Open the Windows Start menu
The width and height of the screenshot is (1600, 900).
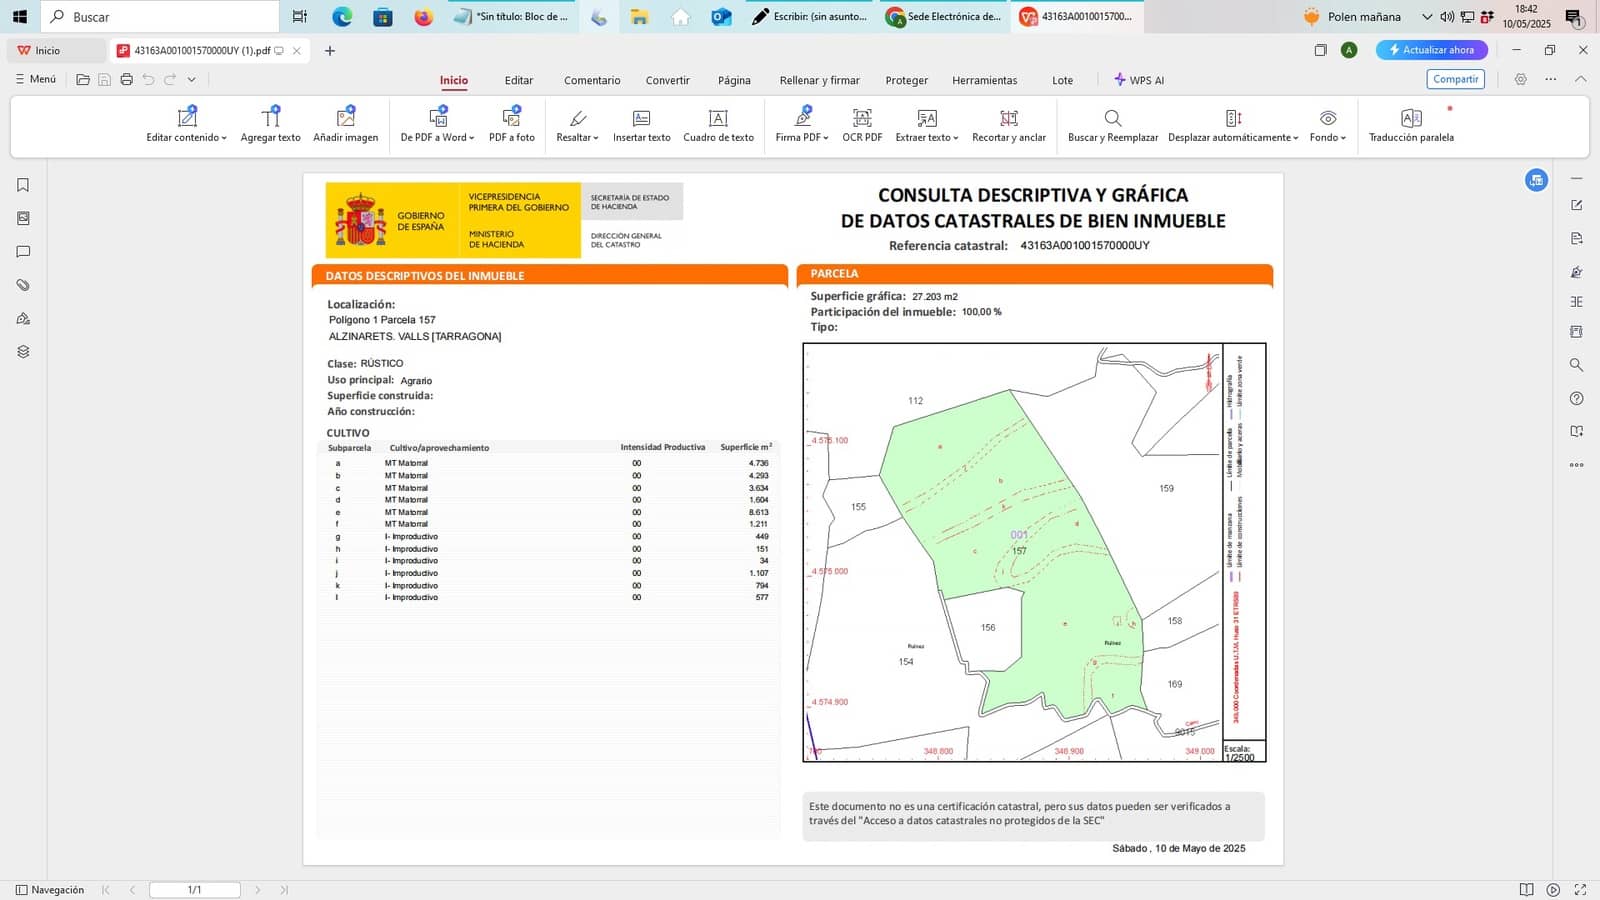[19, 16]
